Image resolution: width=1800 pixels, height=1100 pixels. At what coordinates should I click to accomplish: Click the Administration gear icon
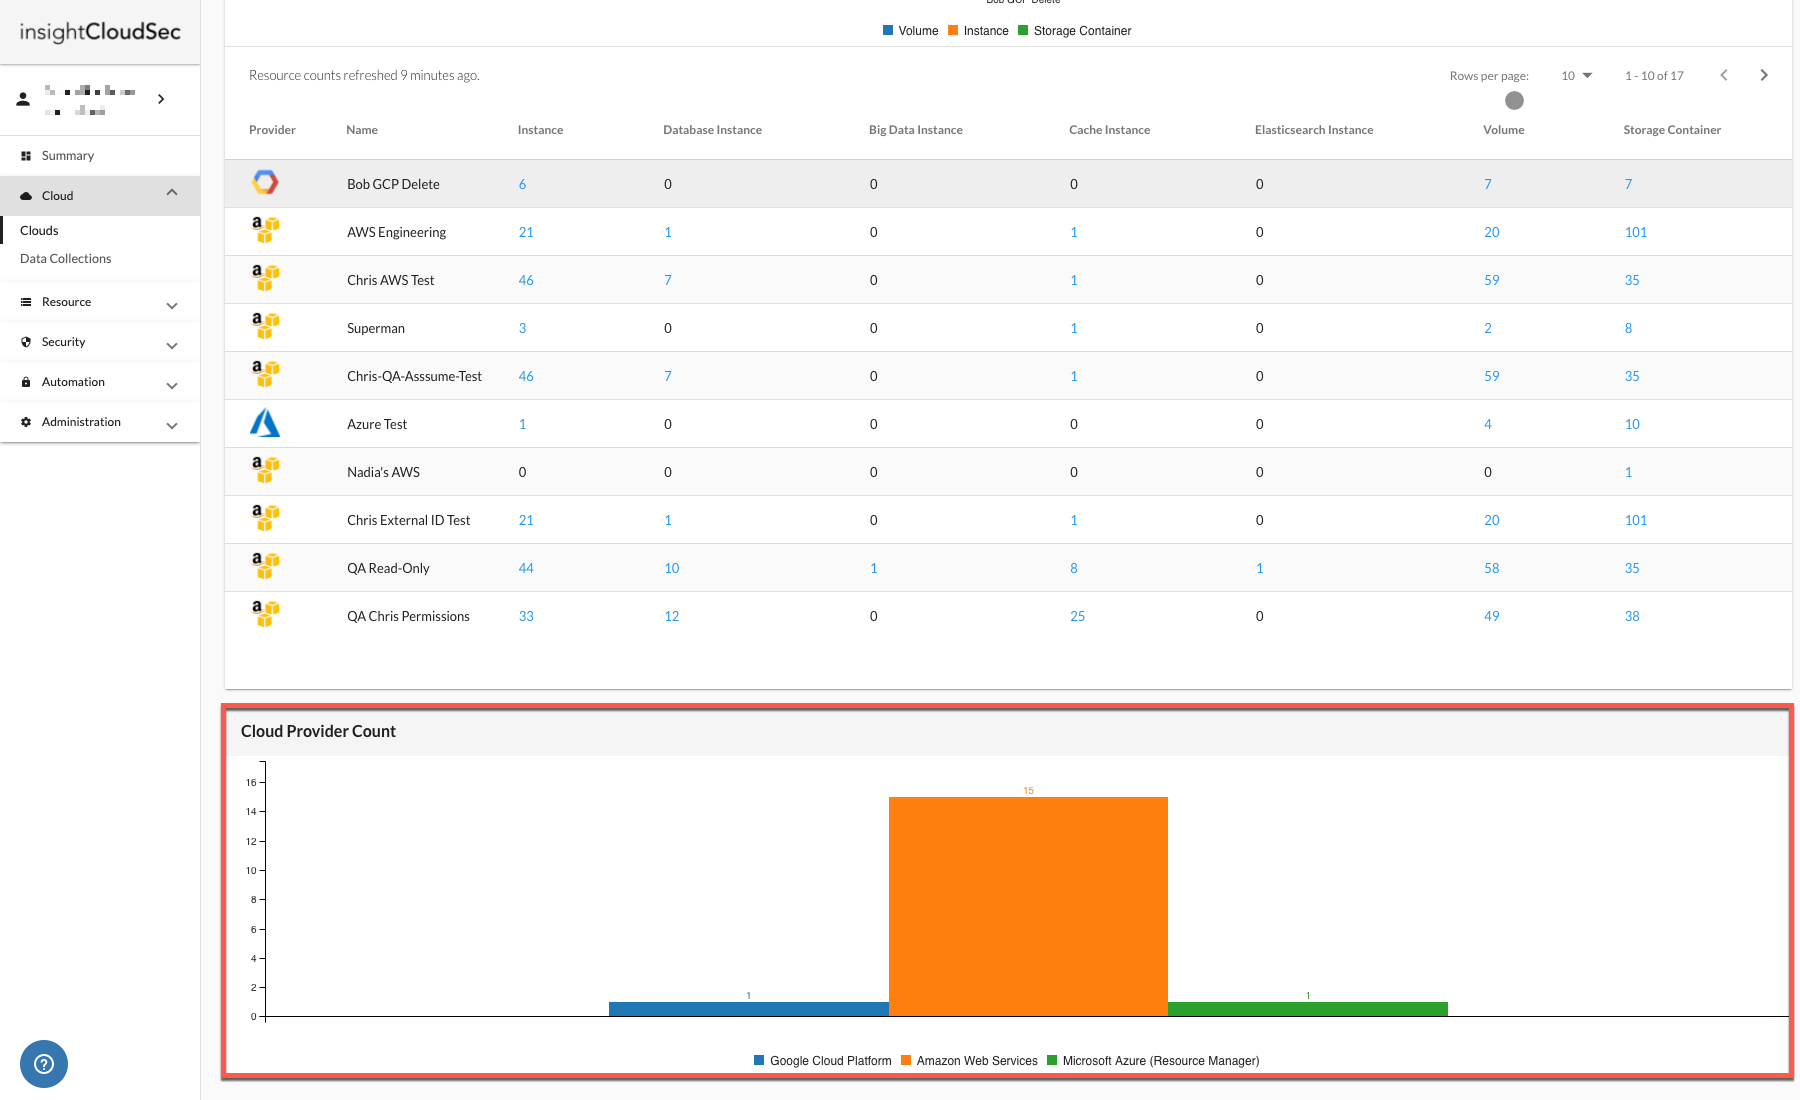point(26,422)
